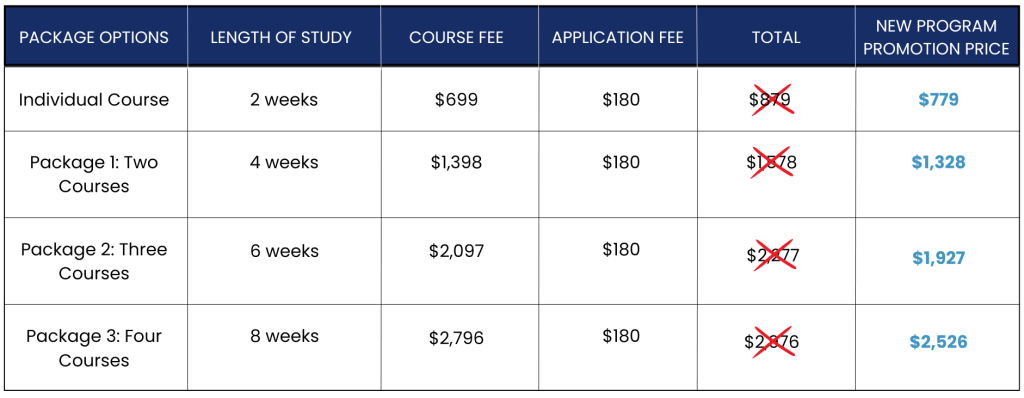Image resolution: width=1024 pixels, height=398 pixels.
Task: Click the $2,526 promotion price
Action: tap(938, 342)
